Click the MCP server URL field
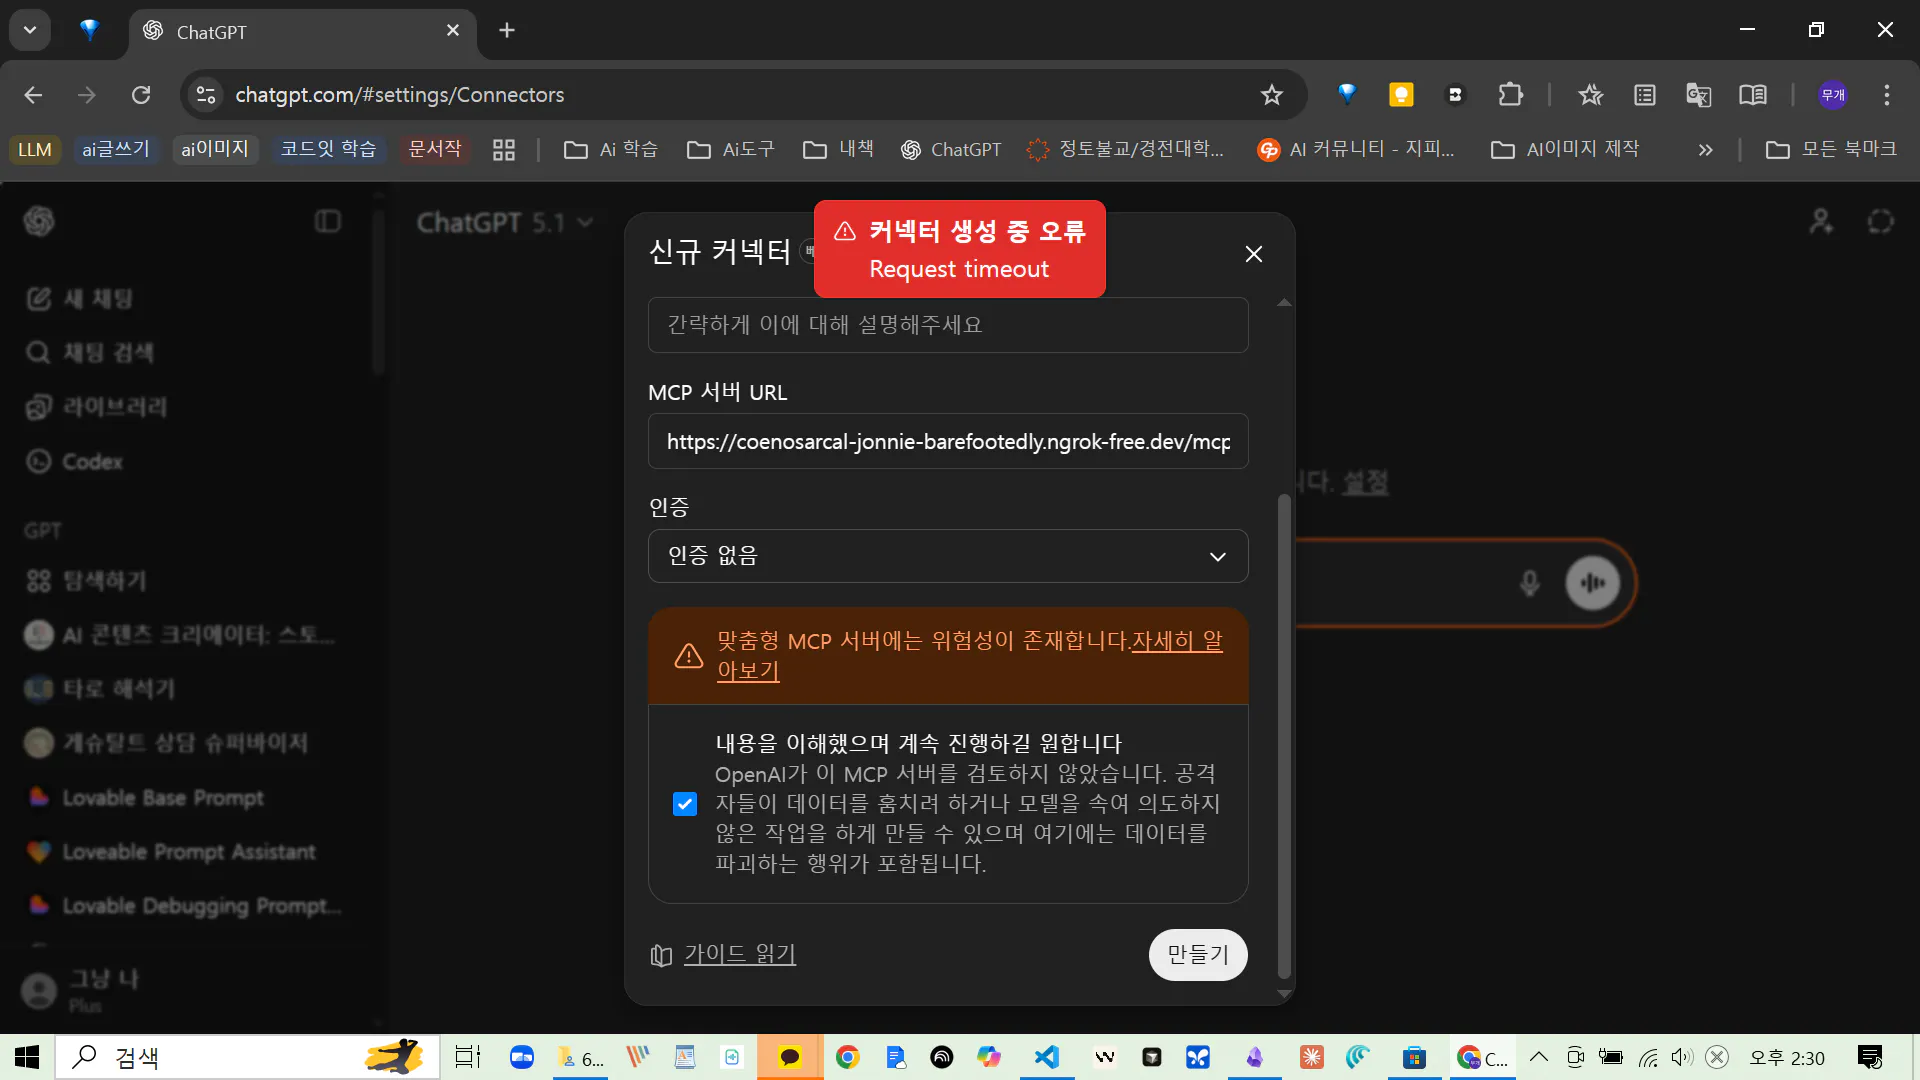Image resolution: width=1920 pixels, height=1080 pixels. click(947, 441)
